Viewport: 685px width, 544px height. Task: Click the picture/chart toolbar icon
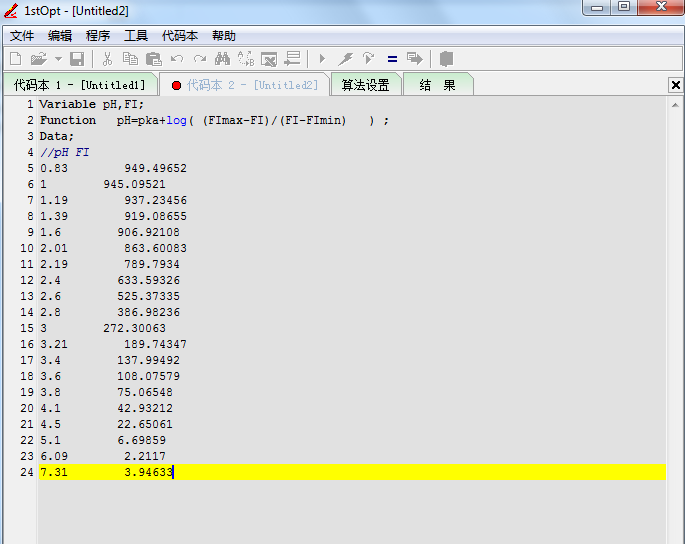tap(269, 59)
